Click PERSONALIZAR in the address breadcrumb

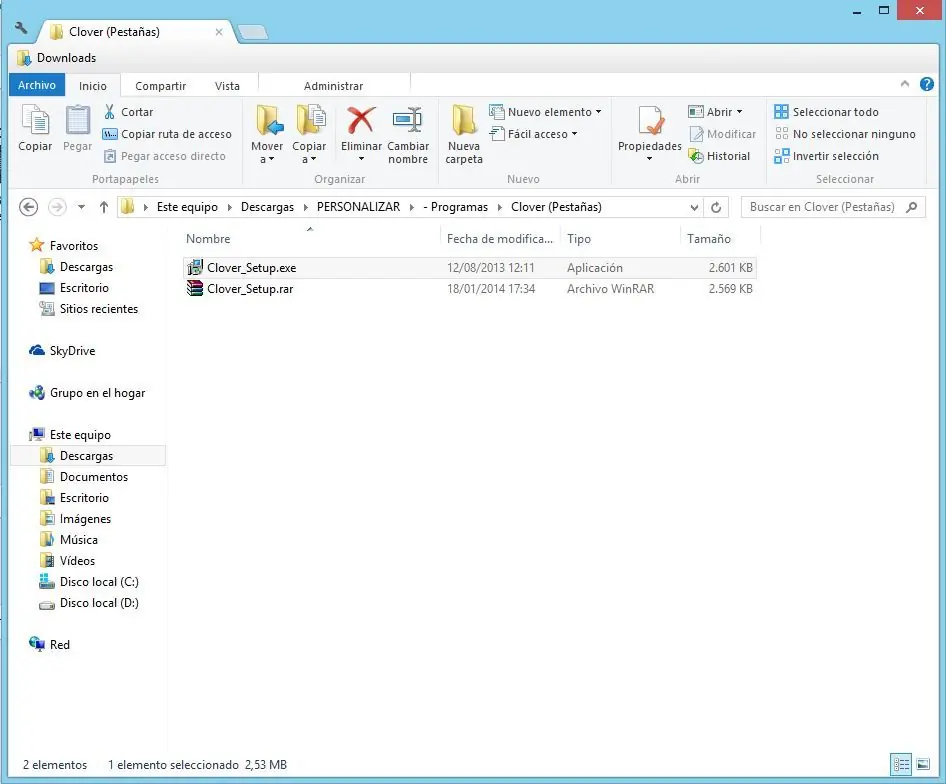click(358, 207)
